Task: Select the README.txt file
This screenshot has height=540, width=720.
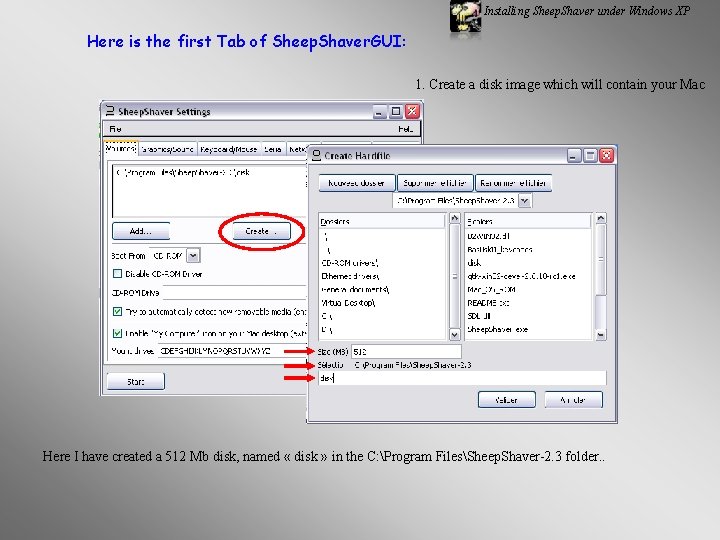Action: (x=488, y=303)
